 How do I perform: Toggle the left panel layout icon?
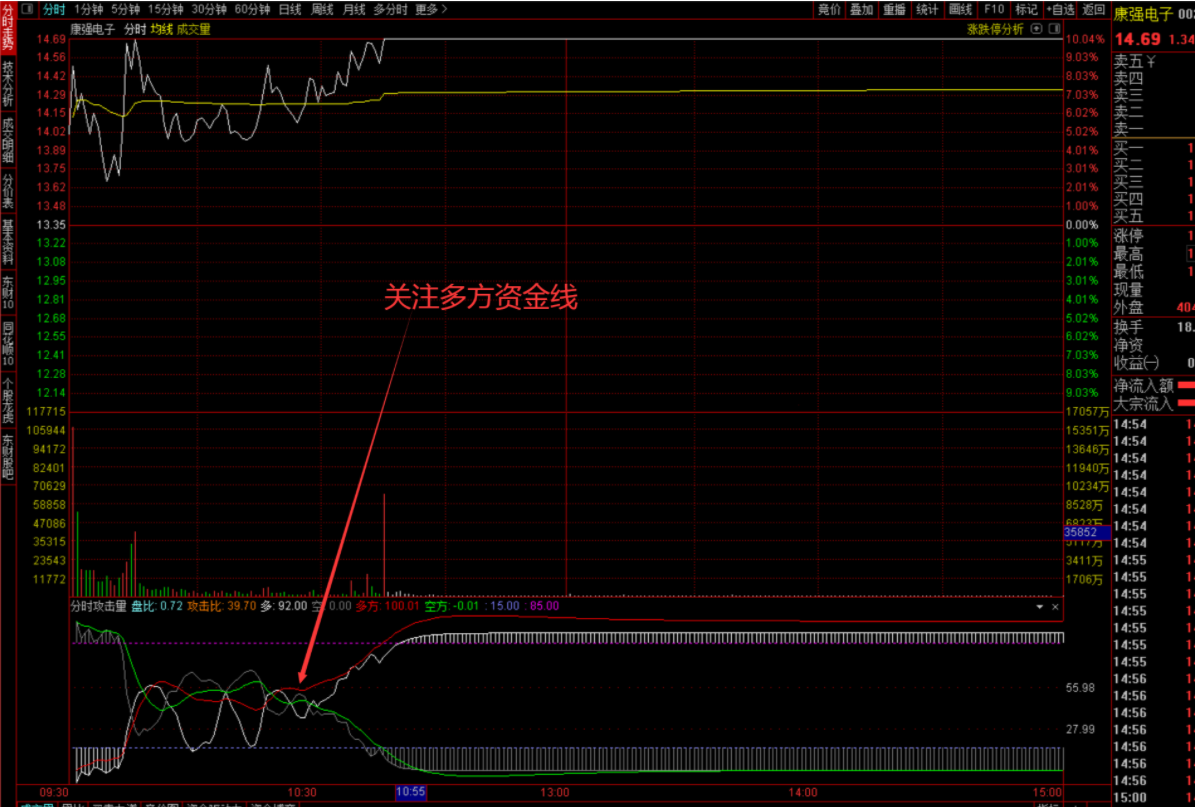tap(27, 9)
